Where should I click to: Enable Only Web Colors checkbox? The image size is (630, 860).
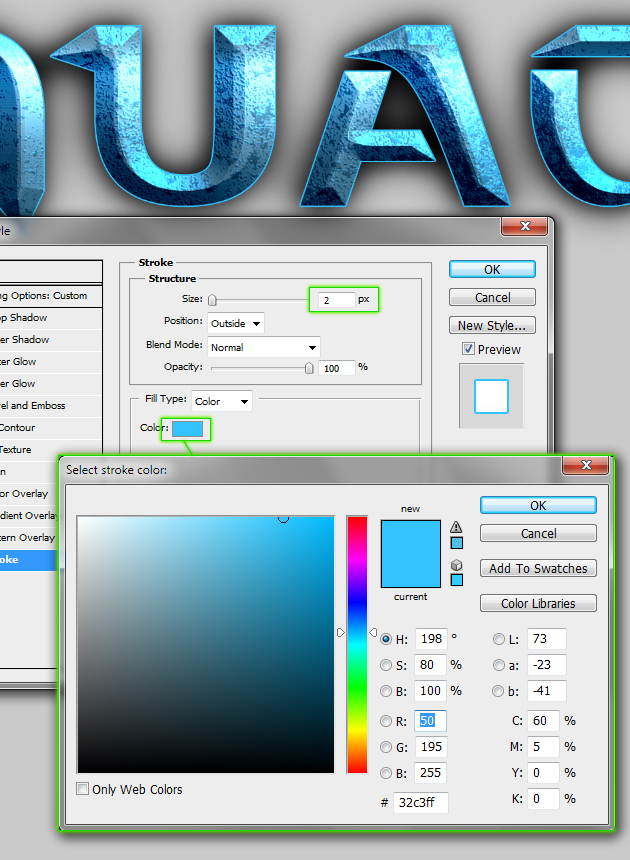click(x=83, y=789)
